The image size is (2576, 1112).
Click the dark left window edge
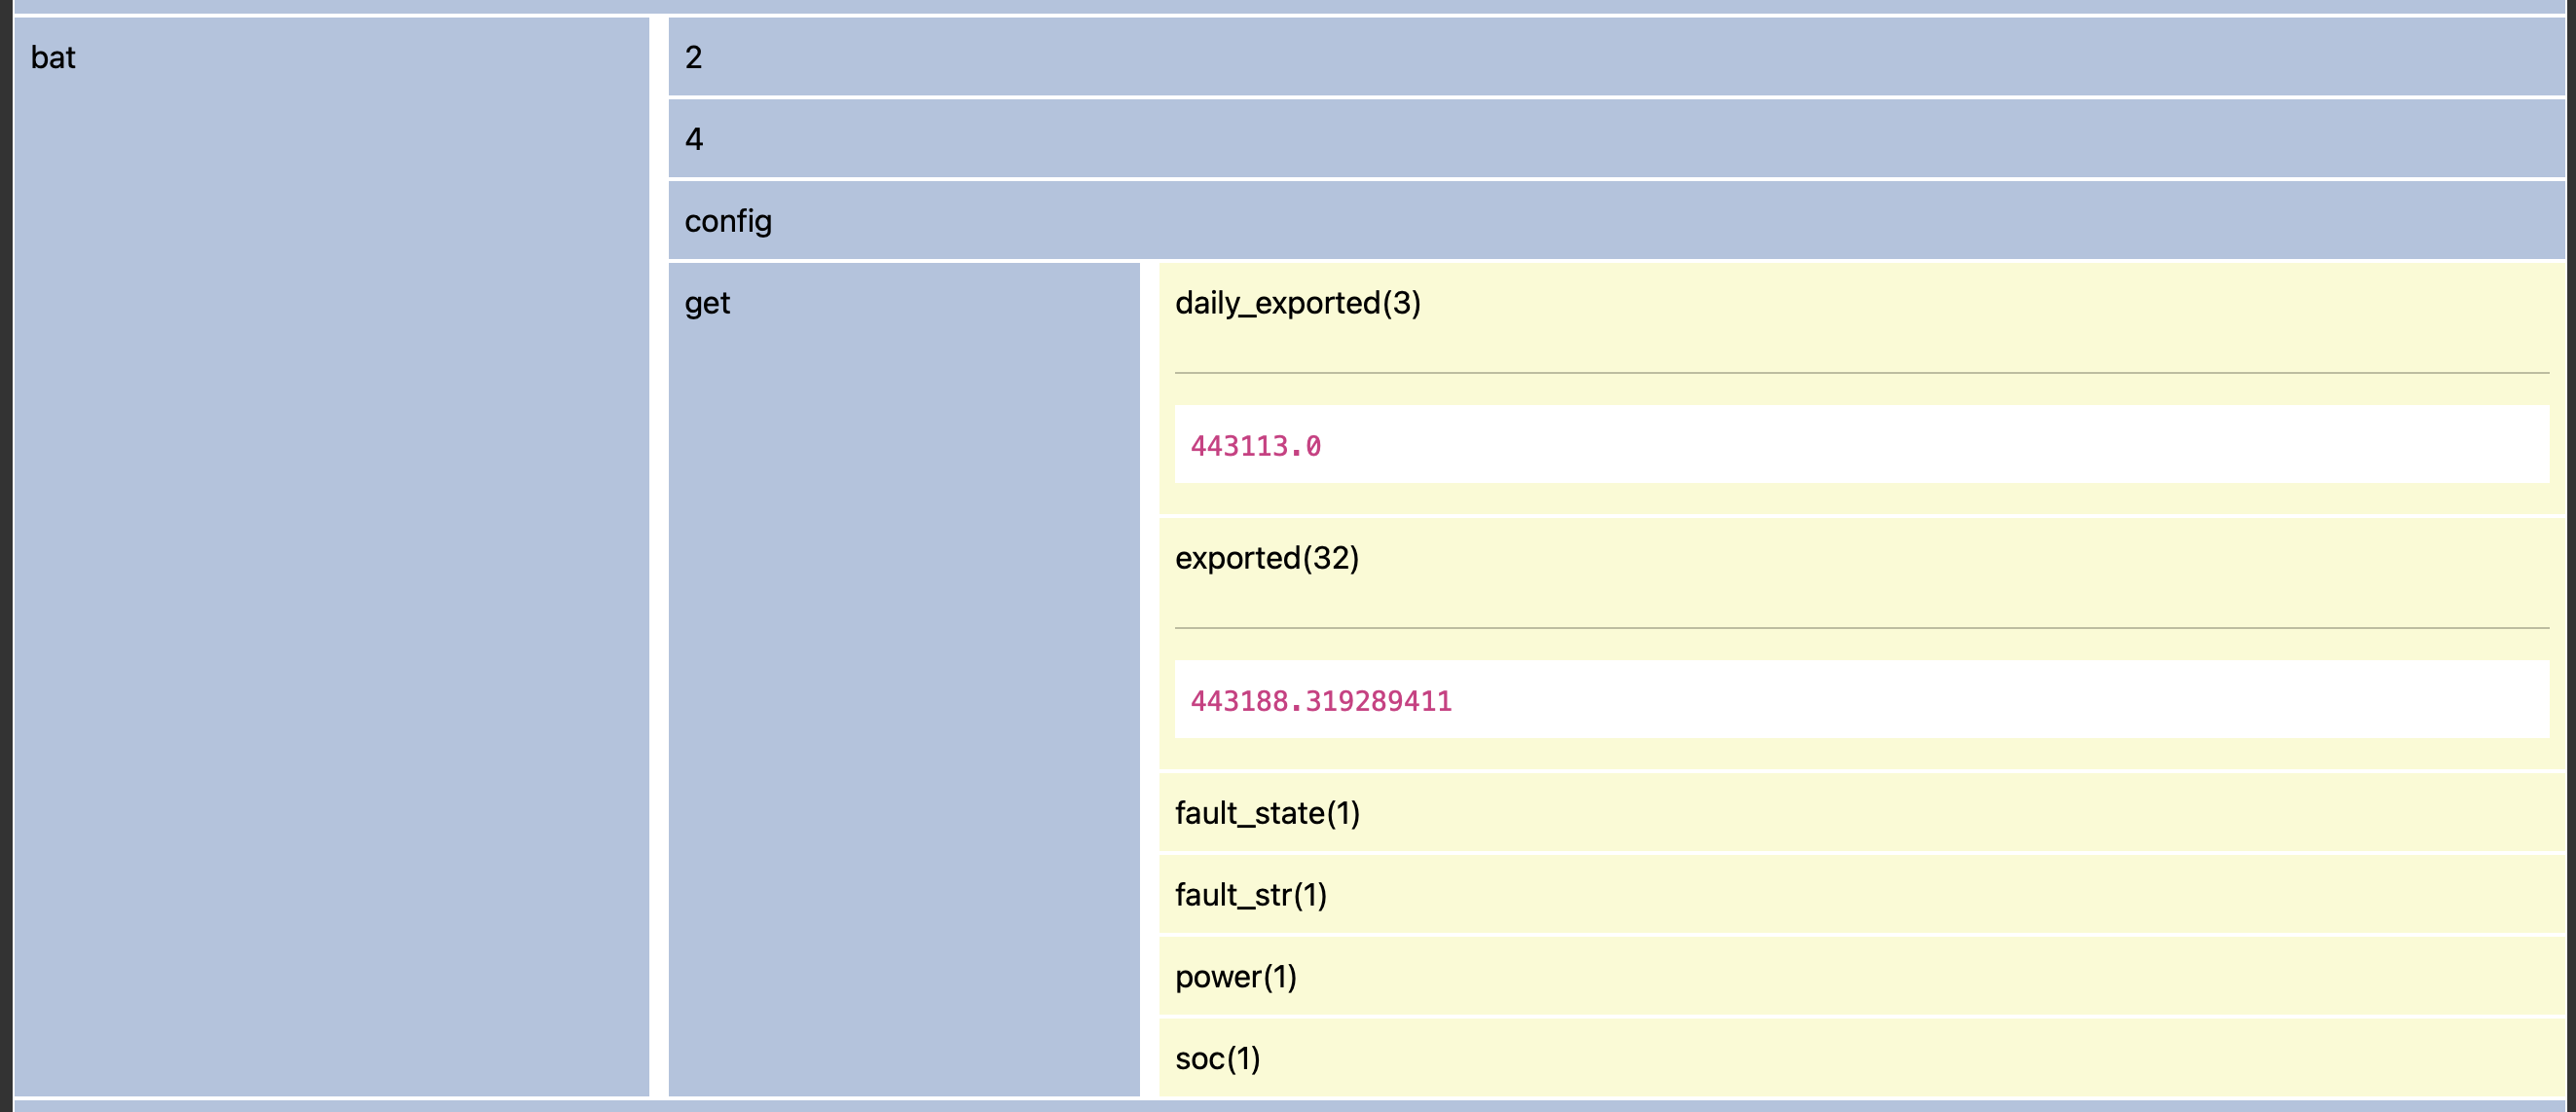[5, 556]
